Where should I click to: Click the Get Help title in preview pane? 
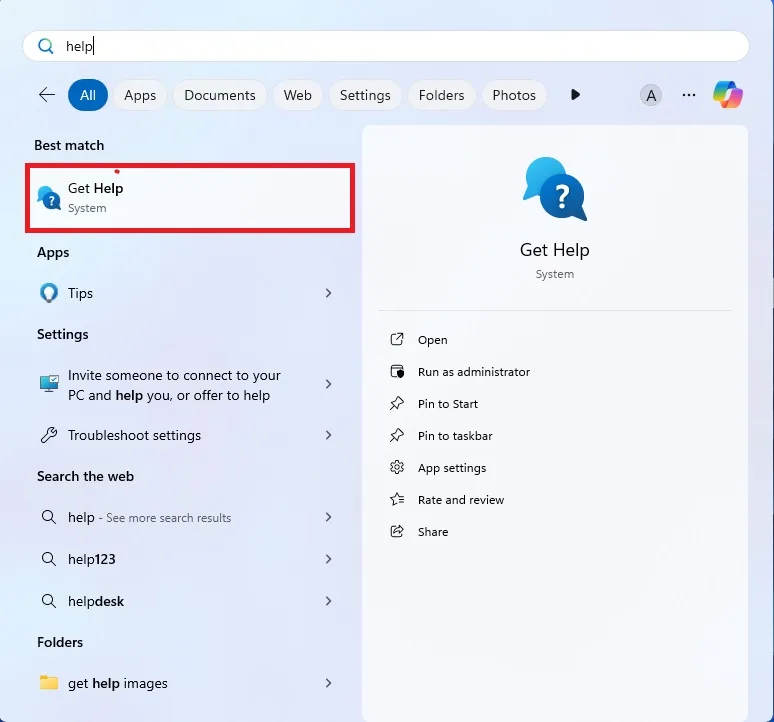[555, 250]
